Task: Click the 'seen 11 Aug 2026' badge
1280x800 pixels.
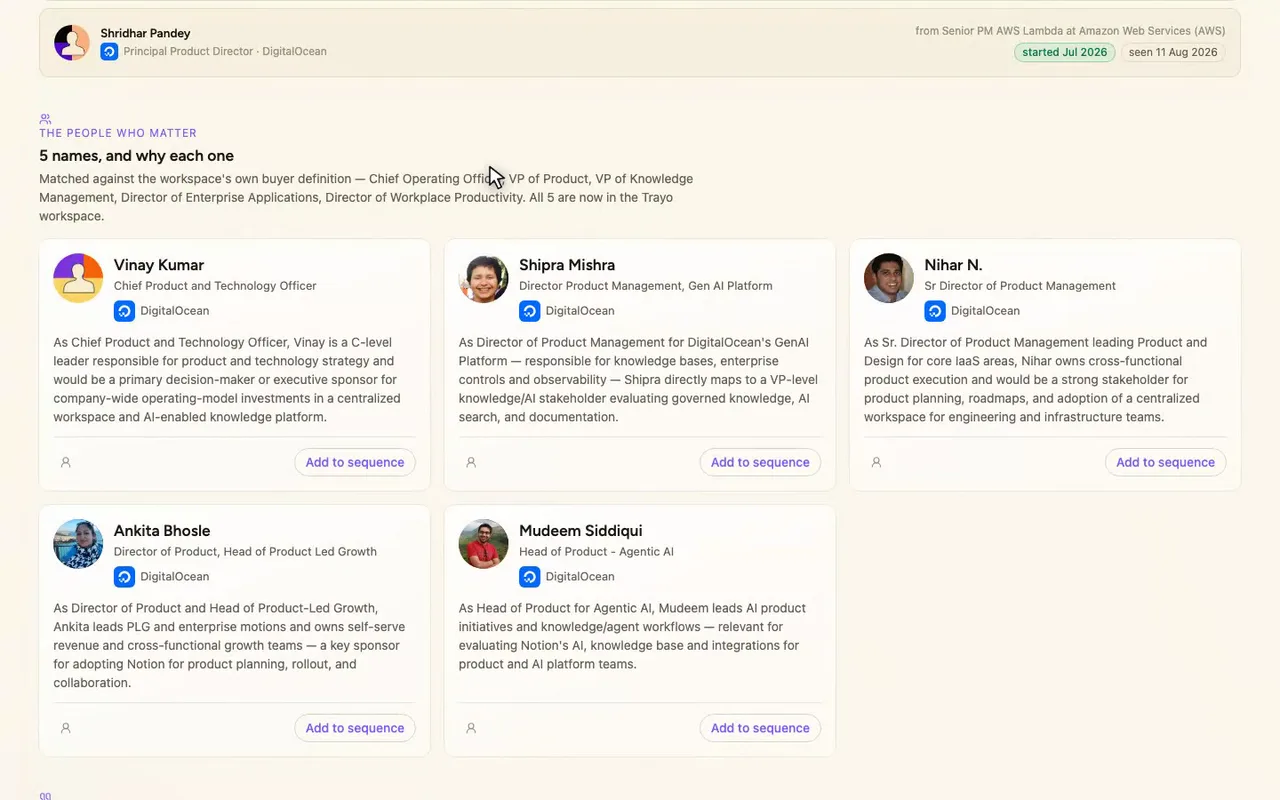Action: pyautogui.click(x=1172, y=52)
